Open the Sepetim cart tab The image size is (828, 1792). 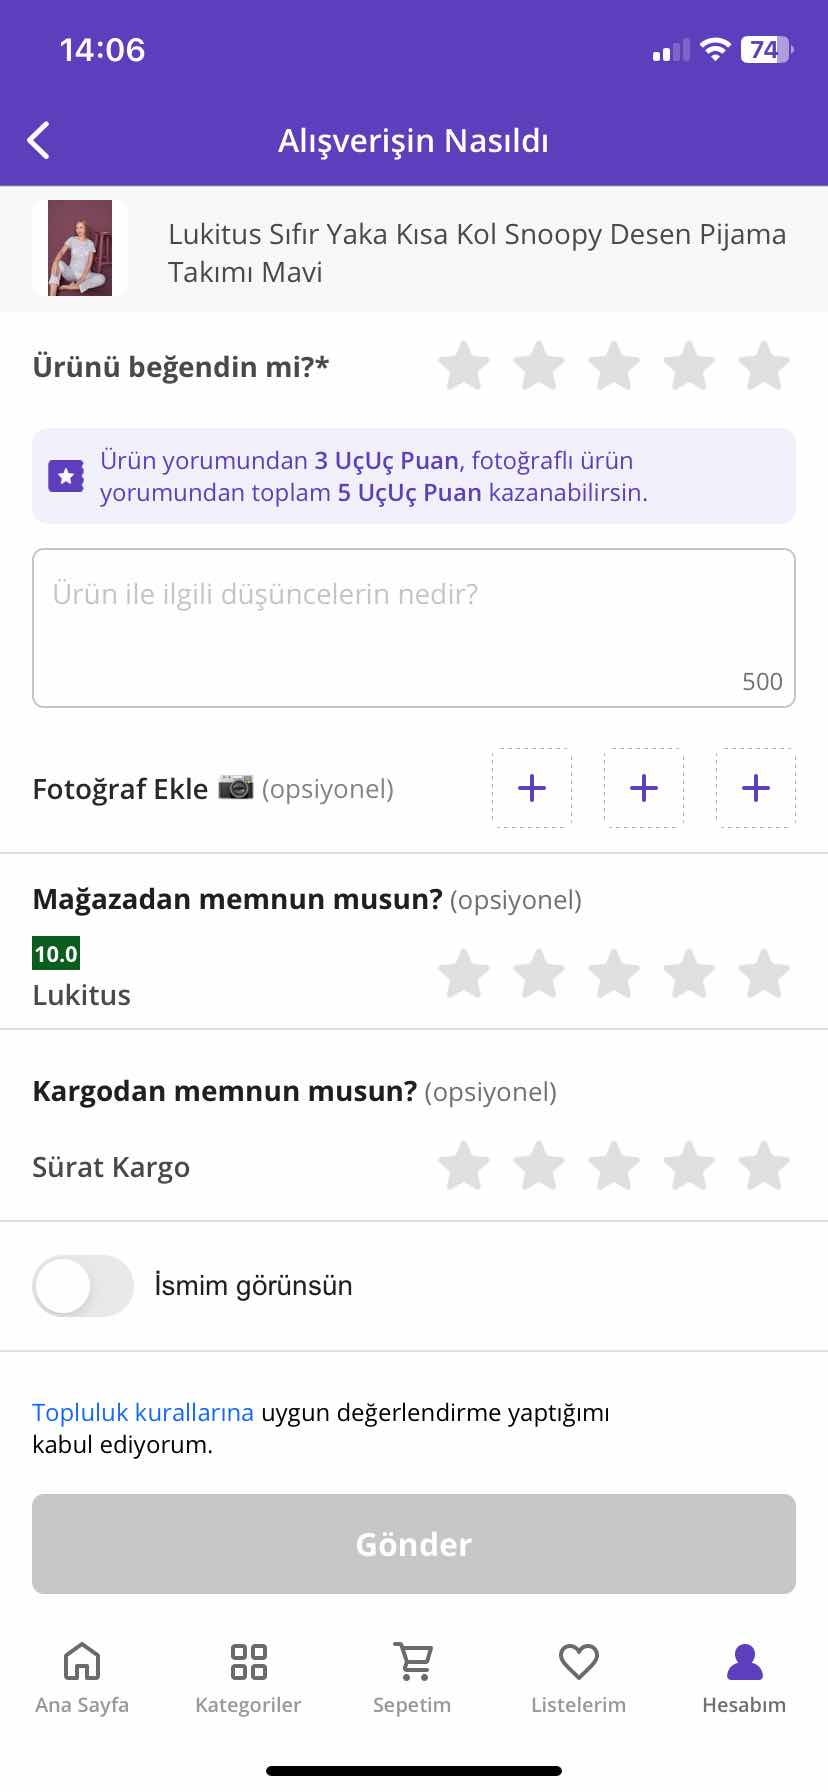pos(412,1677)
